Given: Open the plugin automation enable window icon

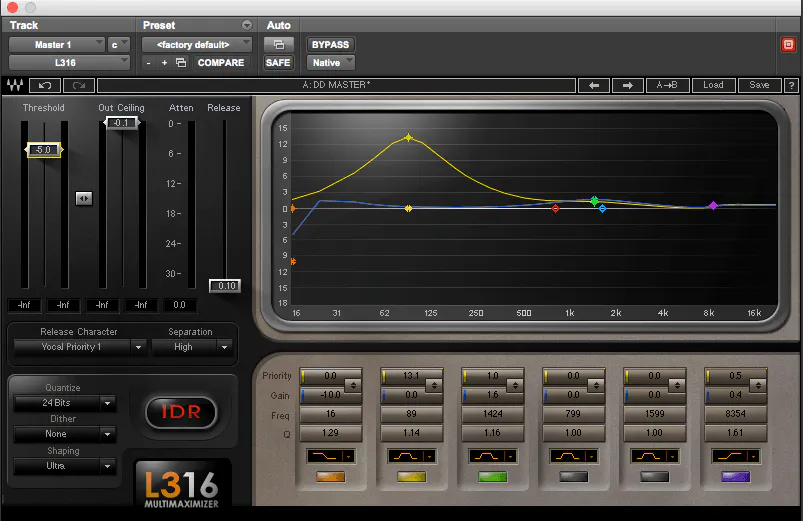Looking at the screenshot, I should click(279, 45).
